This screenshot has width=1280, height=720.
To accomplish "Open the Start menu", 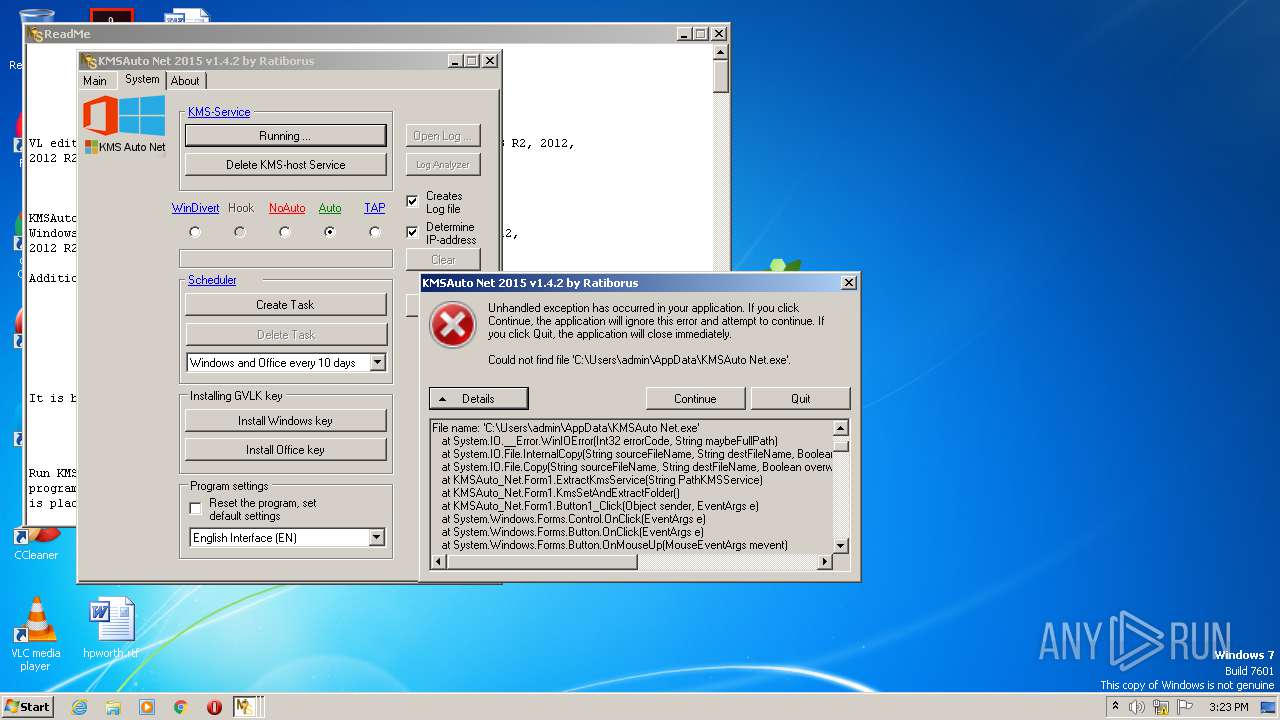I will (27, 707).
